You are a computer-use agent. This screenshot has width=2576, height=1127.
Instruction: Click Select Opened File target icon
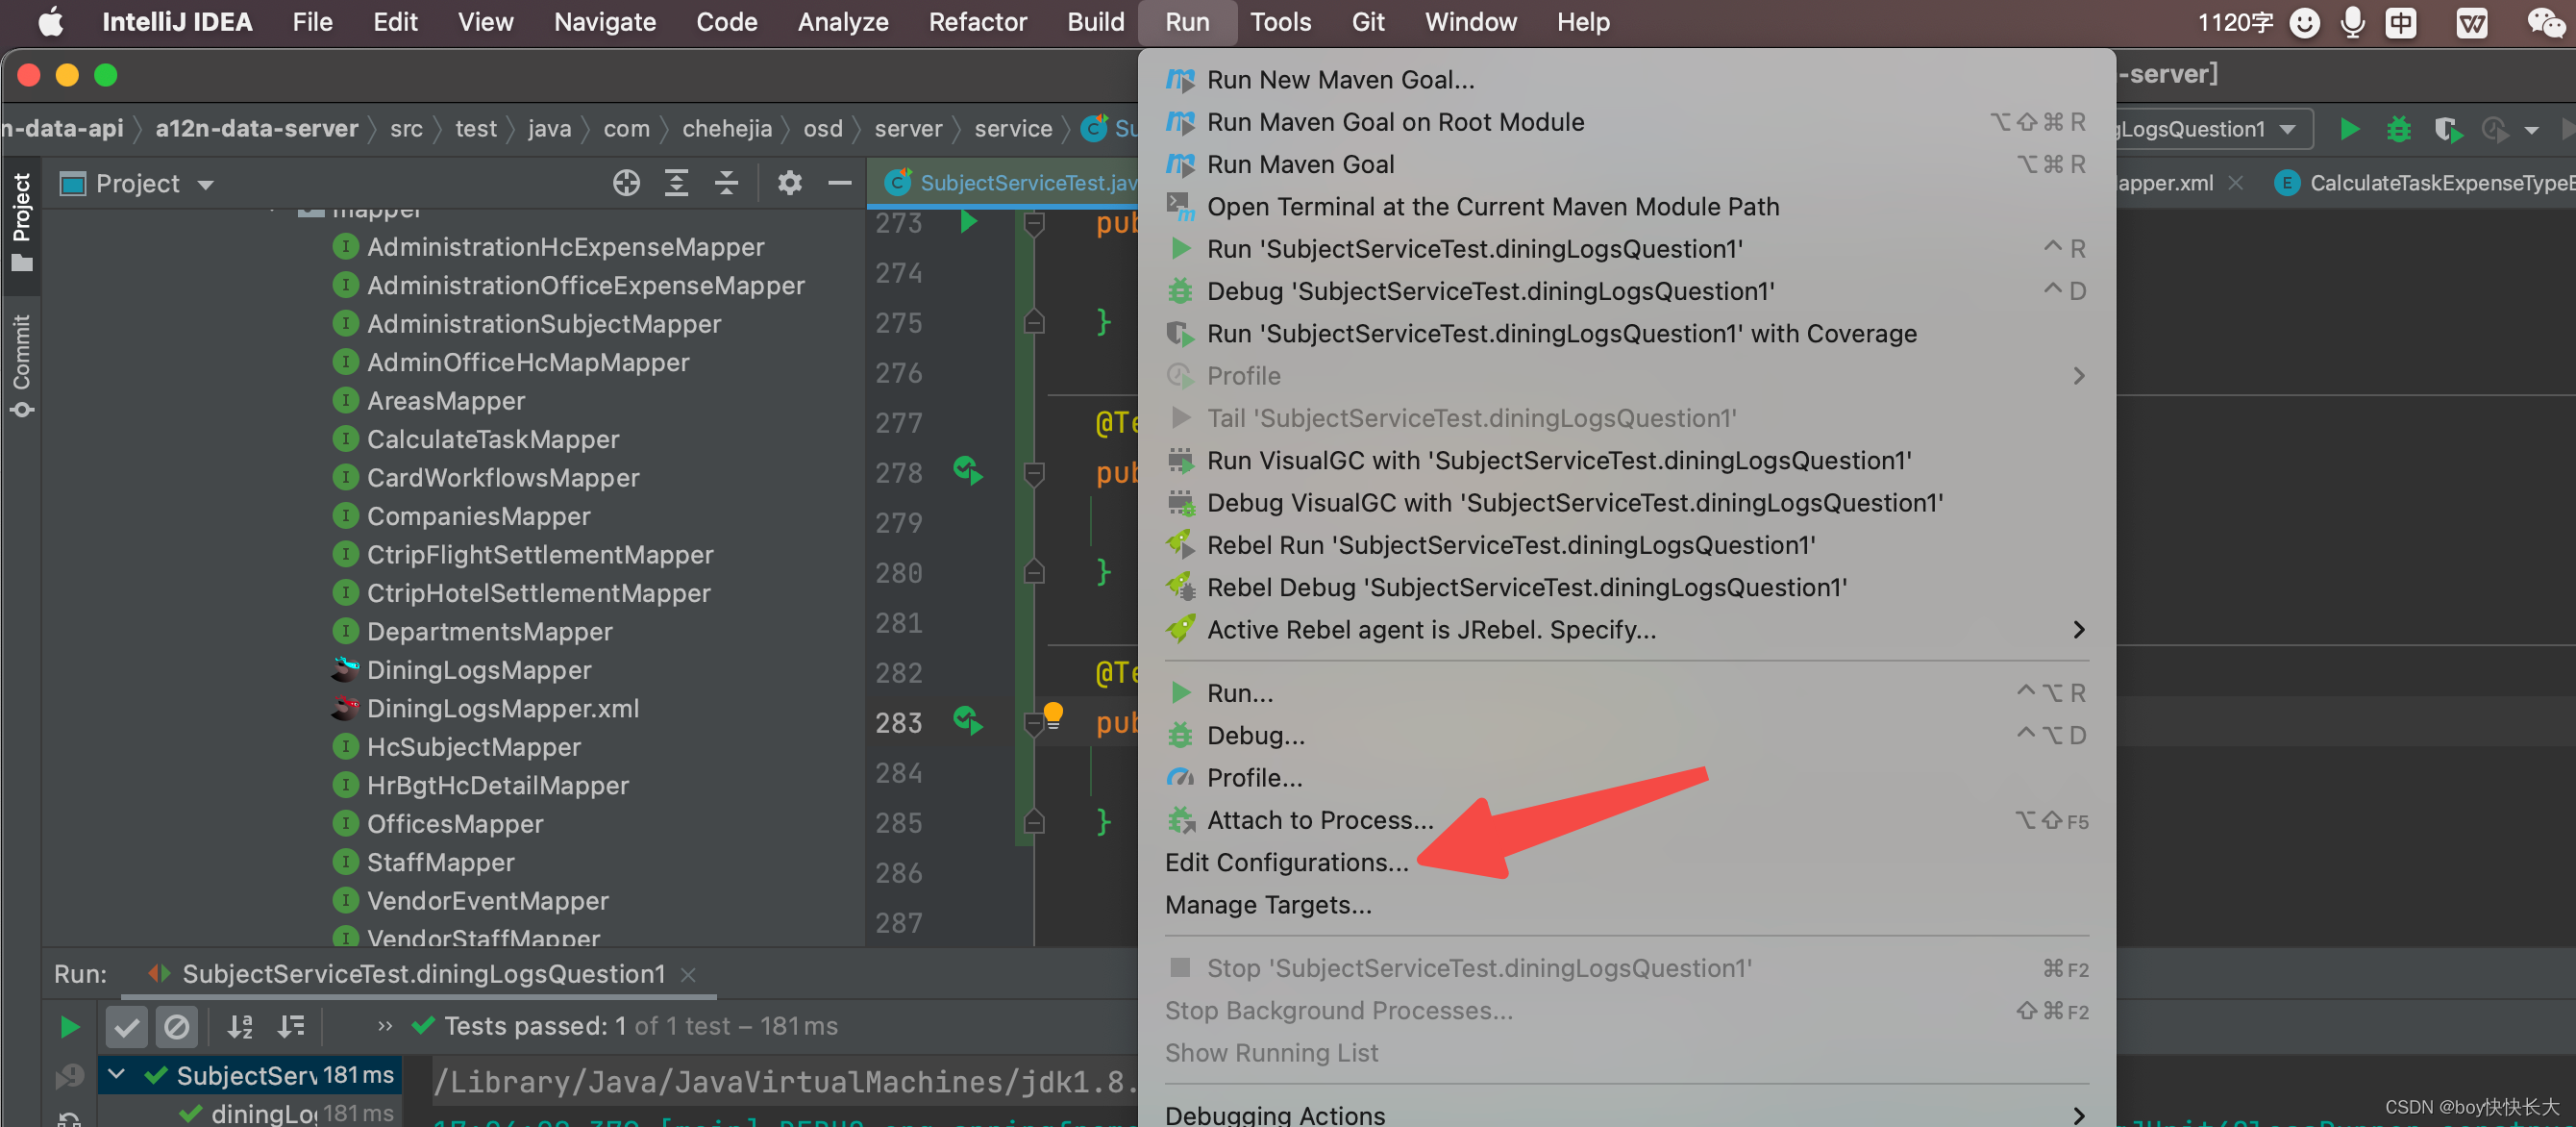click(x=626, y=183)
